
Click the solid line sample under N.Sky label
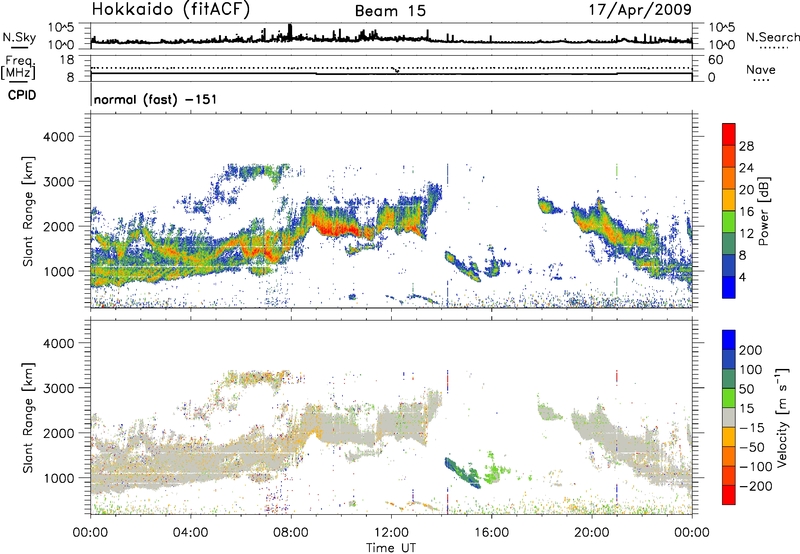click(19, 47)
